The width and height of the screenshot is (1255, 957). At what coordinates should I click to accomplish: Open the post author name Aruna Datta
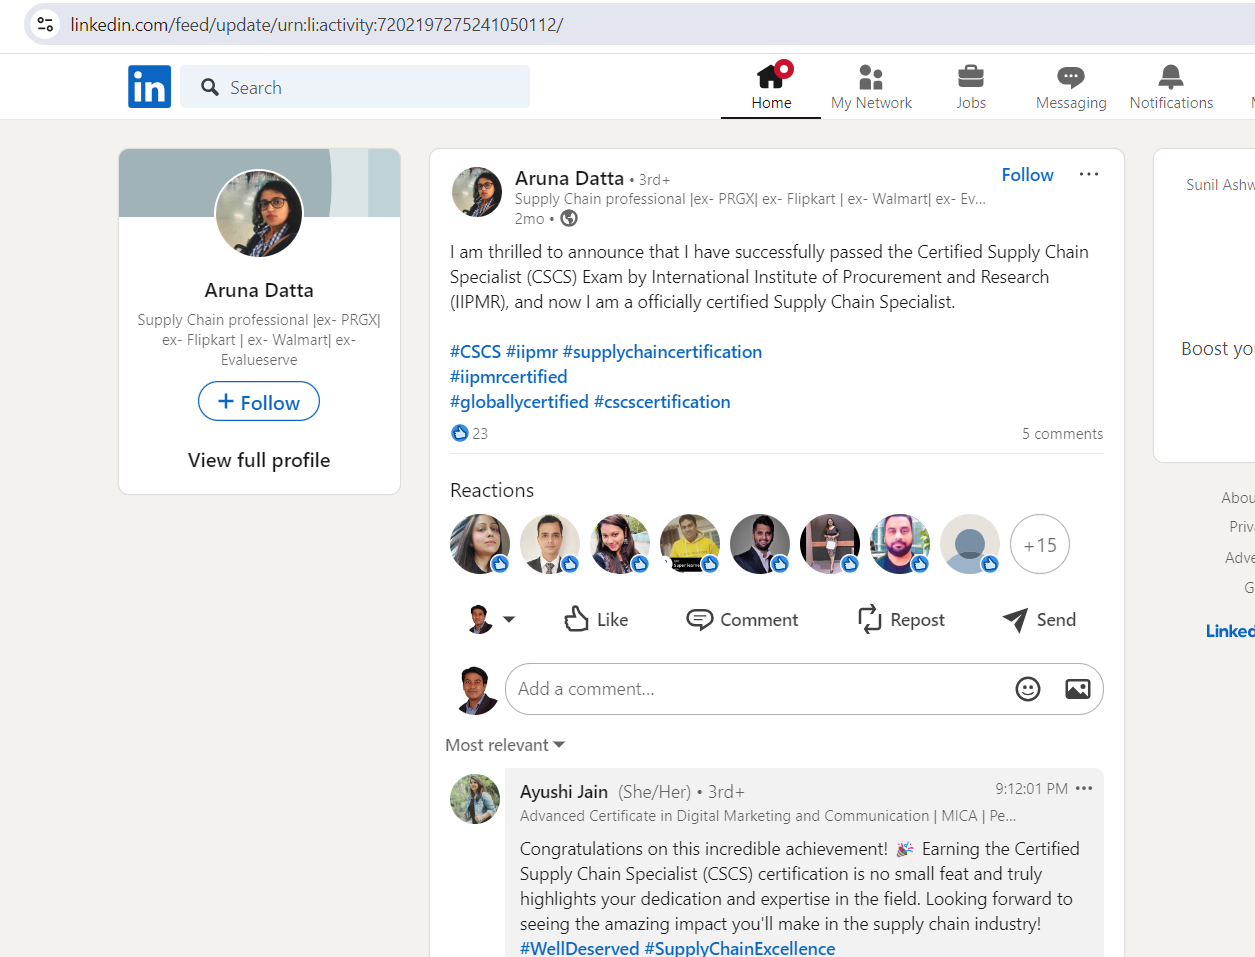pos(569,178)
